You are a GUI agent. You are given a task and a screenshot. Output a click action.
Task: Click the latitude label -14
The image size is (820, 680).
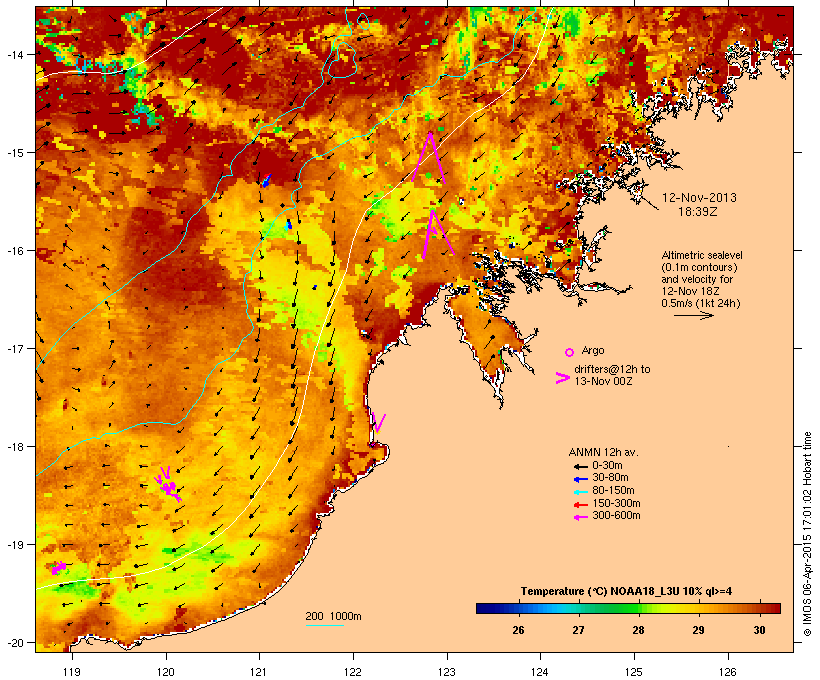click(14, 54)
